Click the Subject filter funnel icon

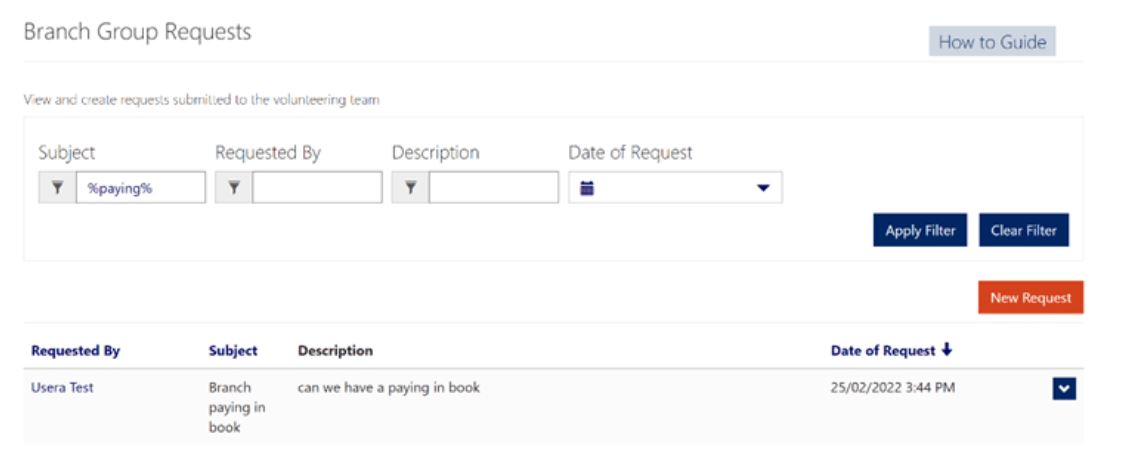coord(58,188)
